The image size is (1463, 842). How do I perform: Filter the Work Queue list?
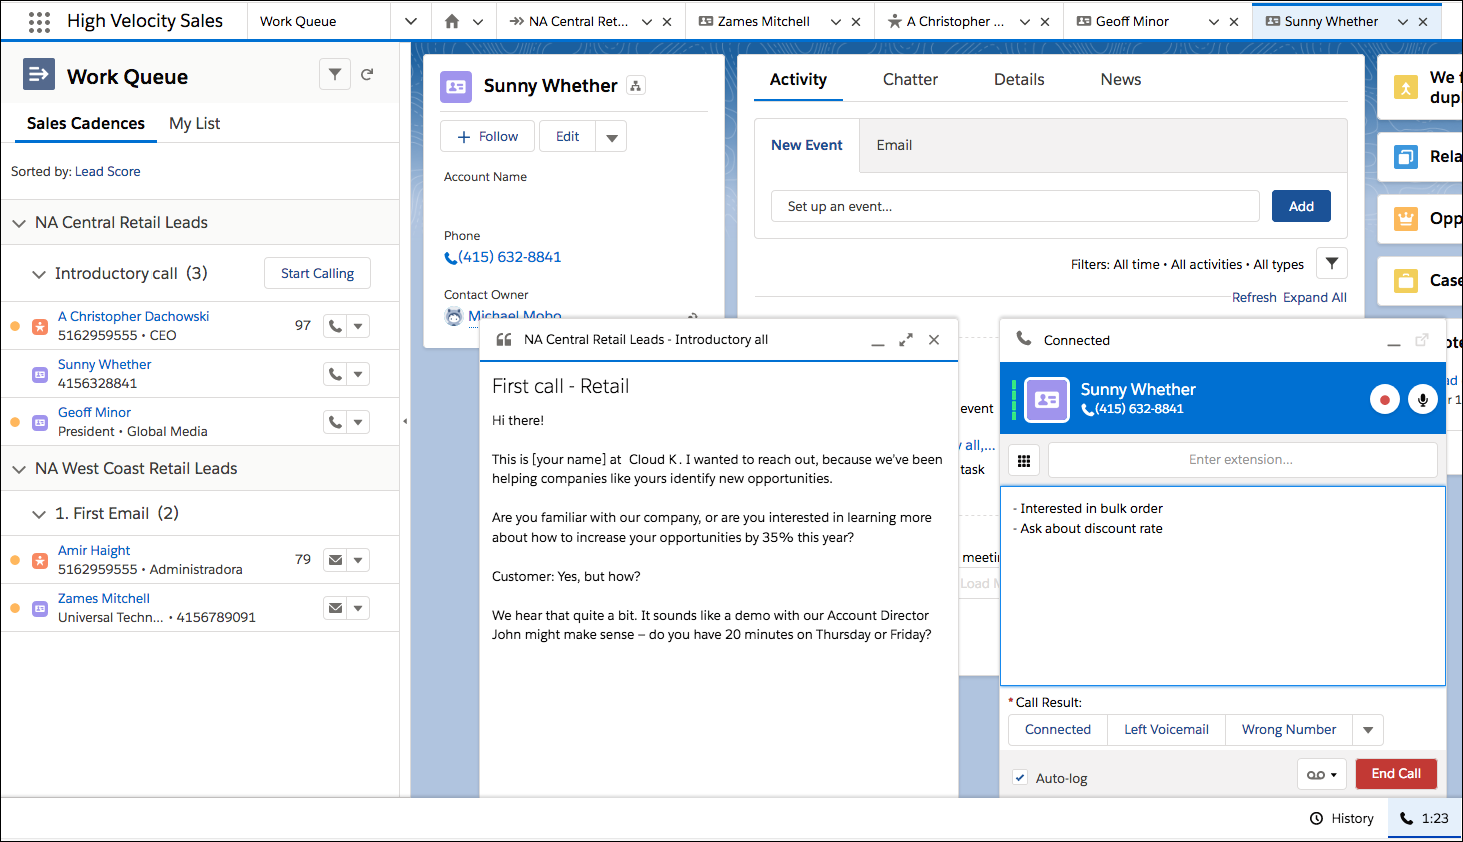pos(335,74)
